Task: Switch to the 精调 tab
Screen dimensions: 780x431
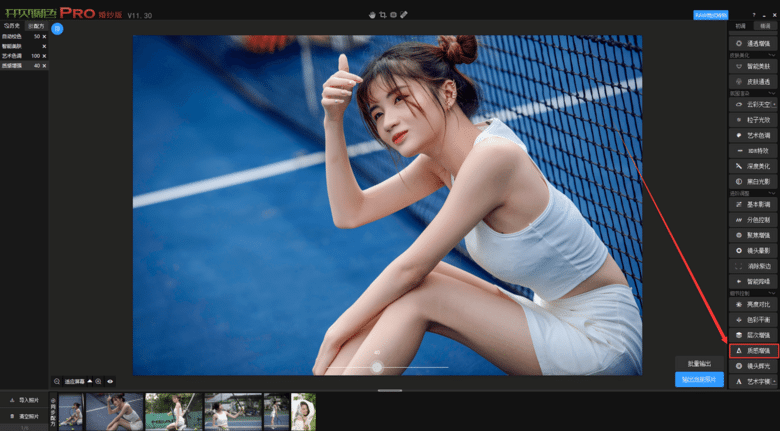Action: (765, 26)
